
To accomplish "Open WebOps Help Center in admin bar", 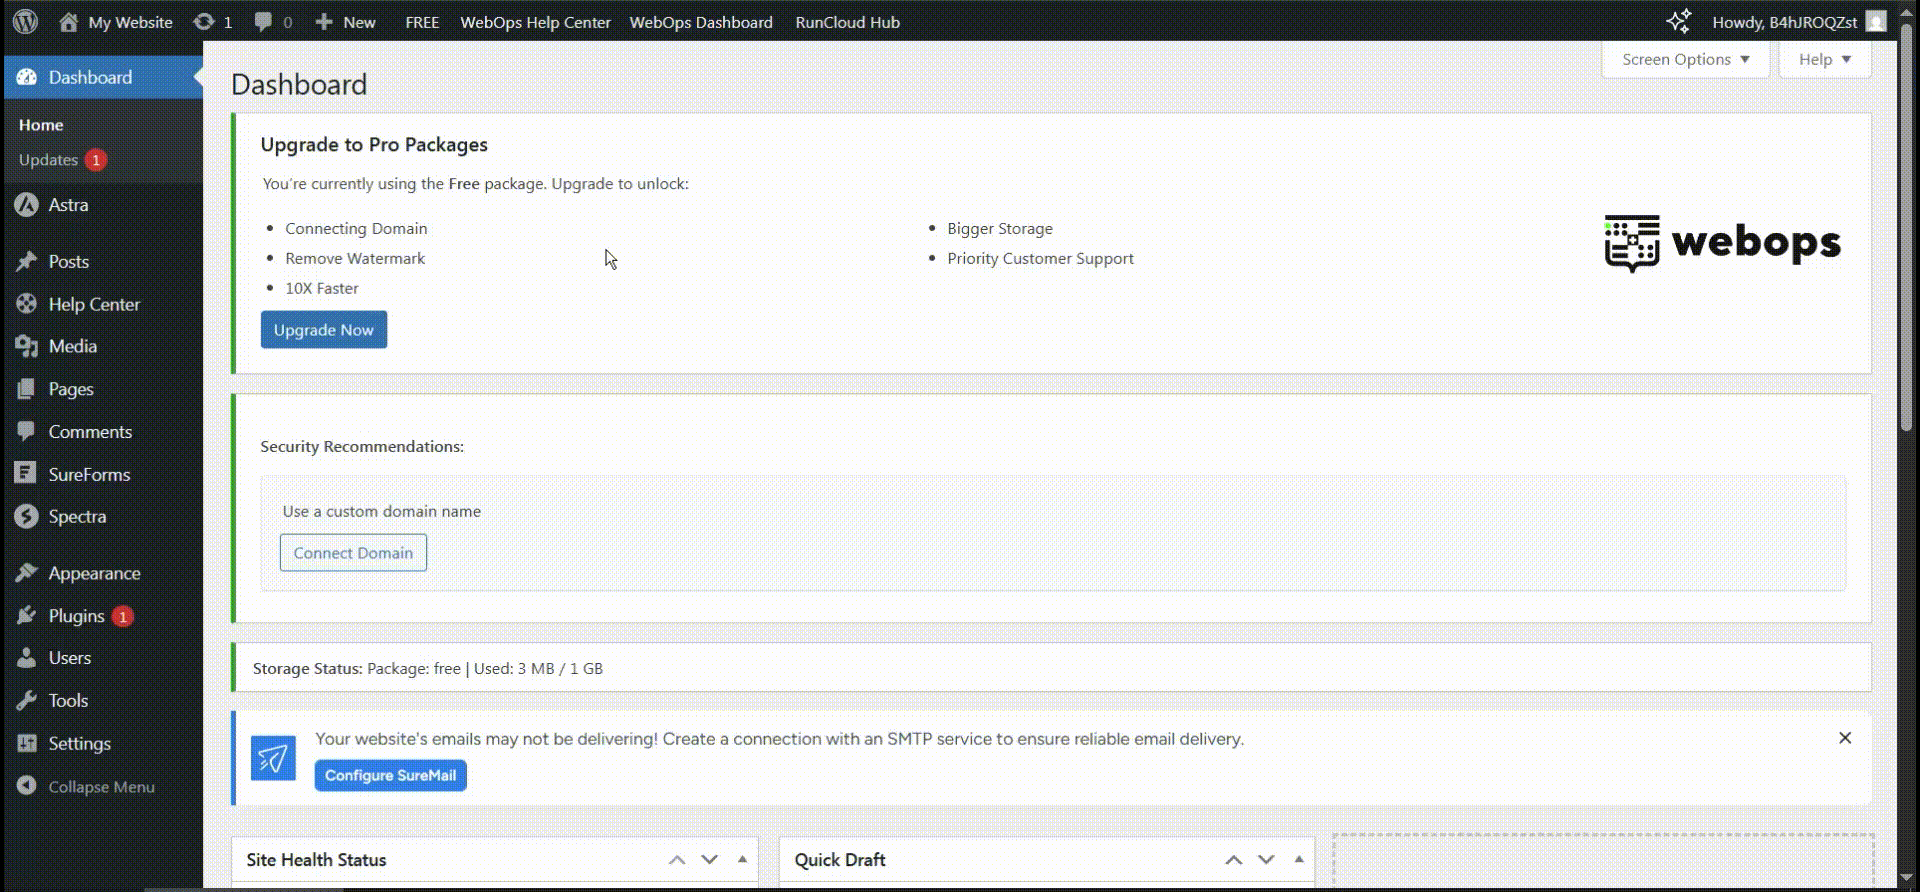I will pyautogui.click(x=535, y=22).
